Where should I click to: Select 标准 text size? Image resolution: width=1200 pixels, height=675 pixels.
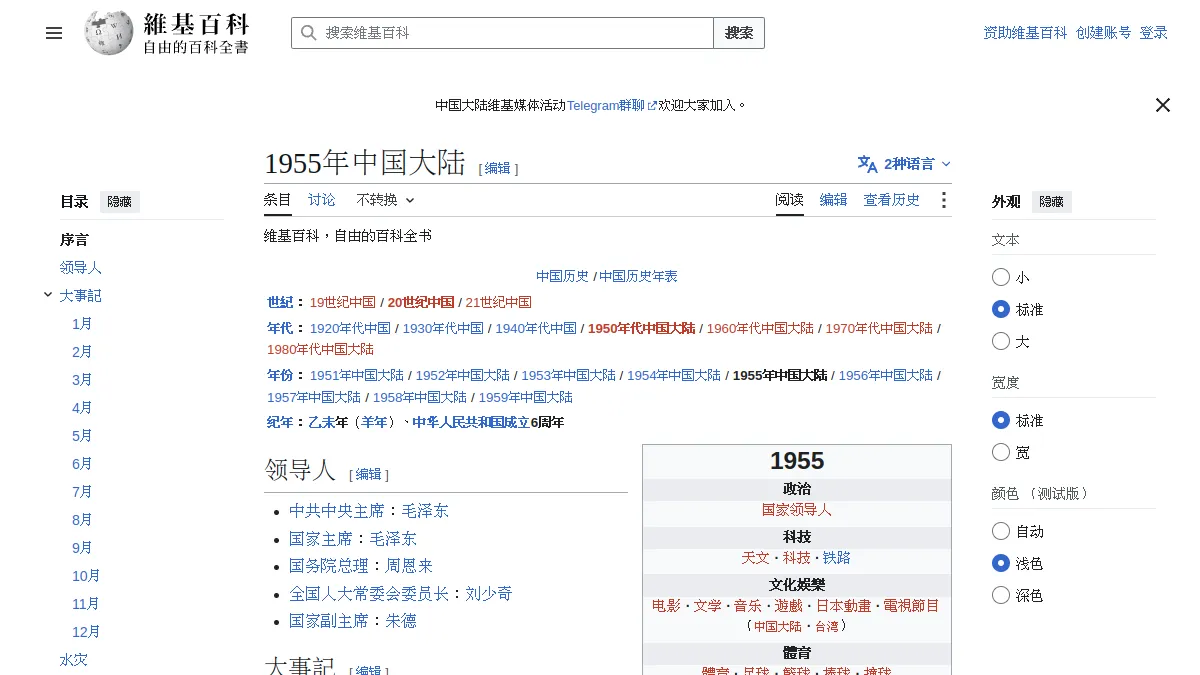tap(1001, 309)
